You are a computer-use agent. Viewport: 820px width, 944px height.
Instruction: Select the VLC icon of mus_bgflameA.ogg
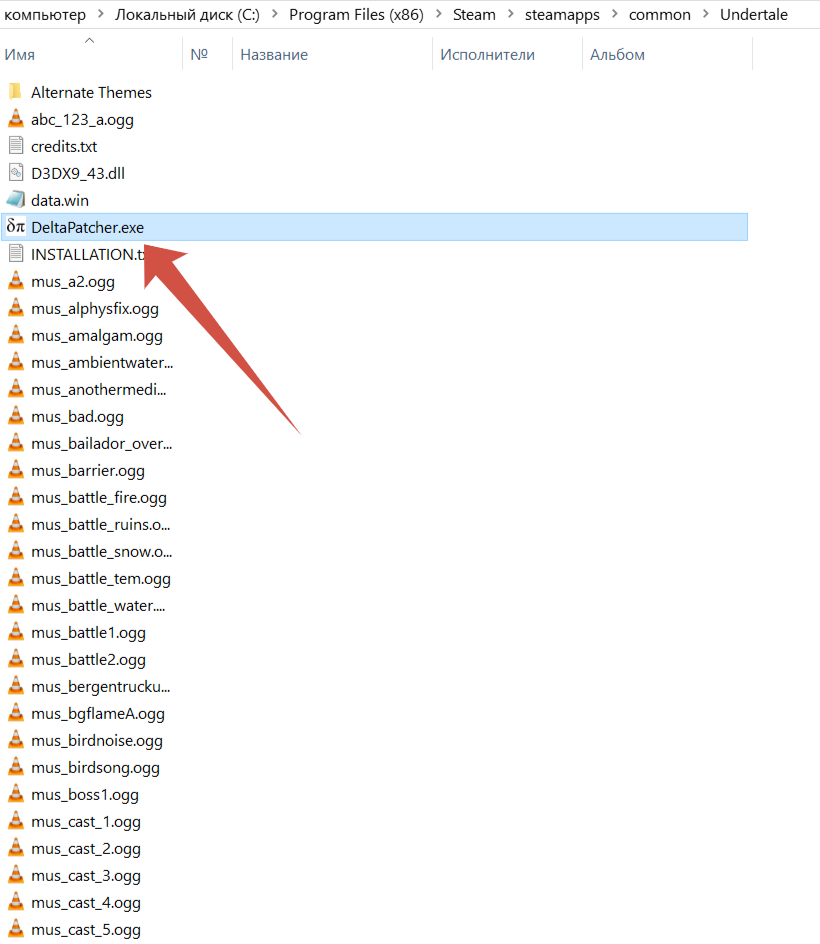click(16, 712)
